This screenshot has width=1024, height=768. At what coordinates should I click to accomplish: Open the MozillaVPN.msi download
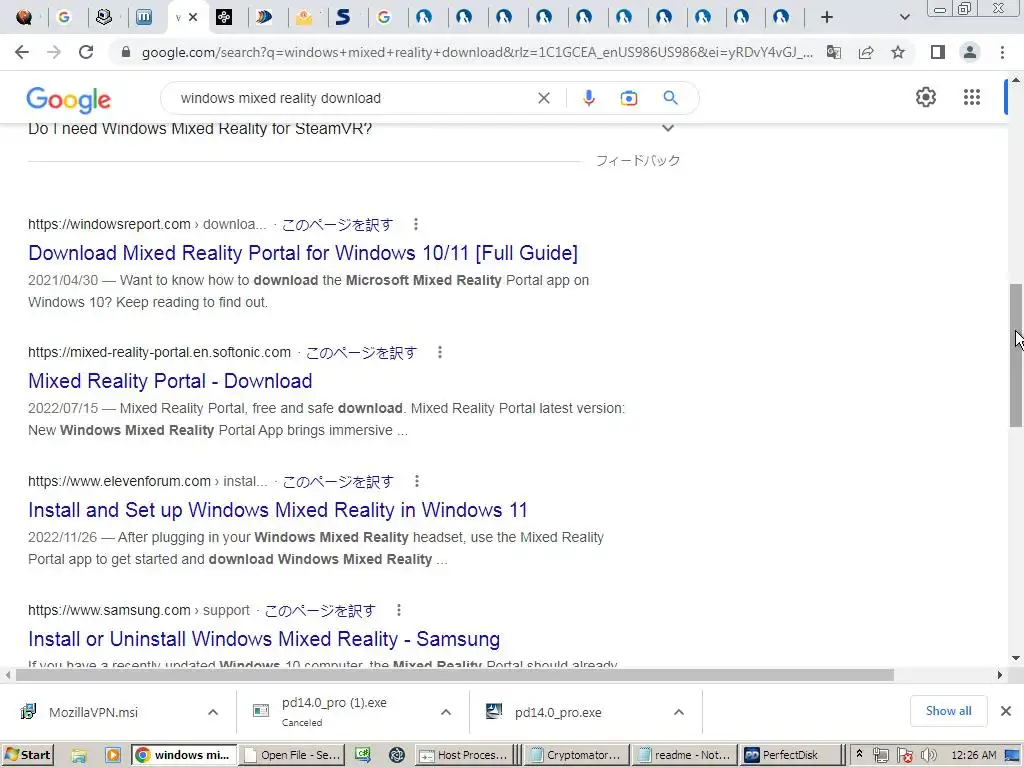(x=93, y=712)
